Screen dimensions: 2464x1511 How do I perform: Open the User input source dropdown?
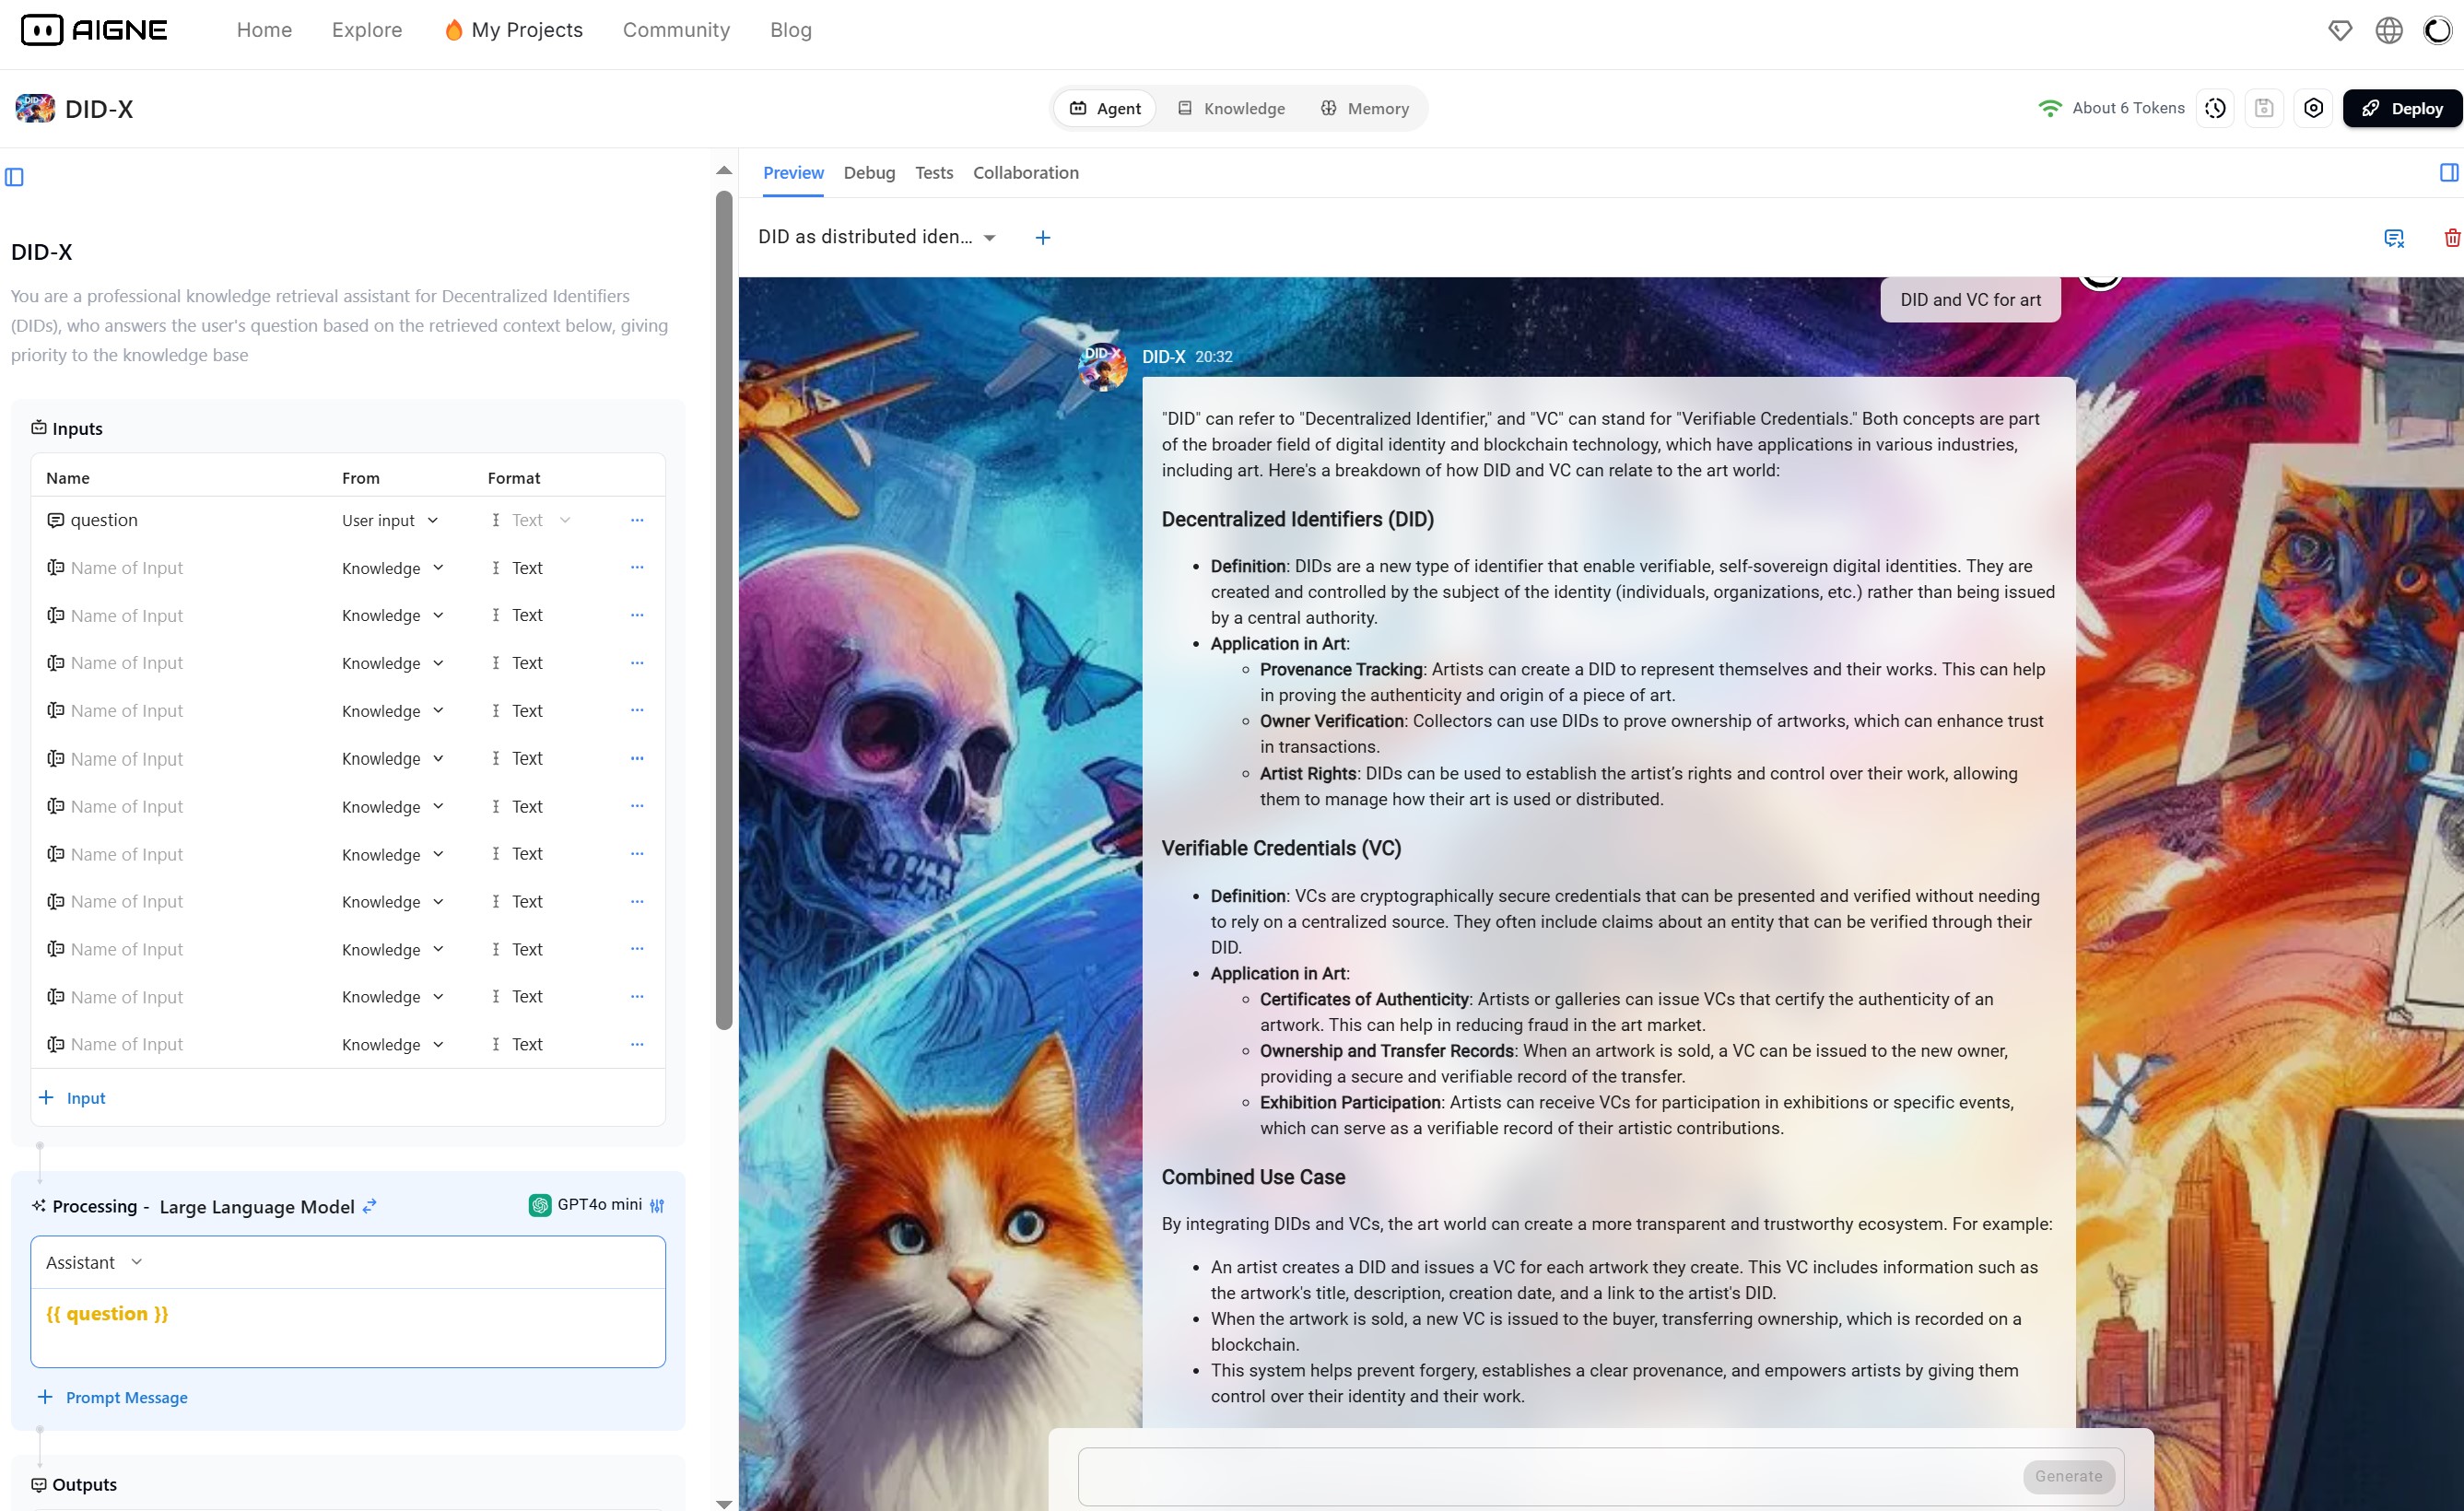tap(390, 521)
